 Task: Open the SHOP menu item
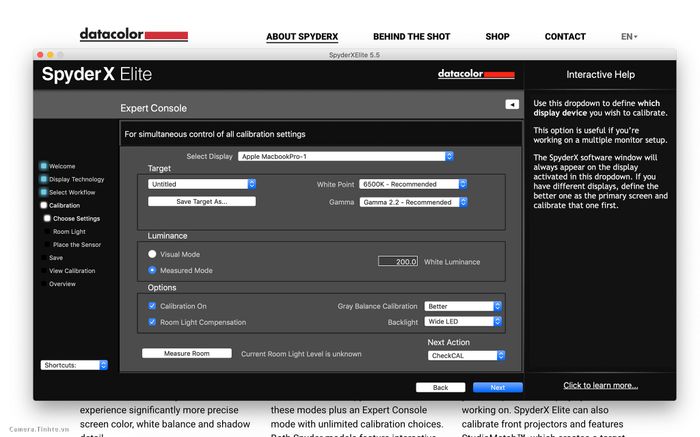(497, 37)
